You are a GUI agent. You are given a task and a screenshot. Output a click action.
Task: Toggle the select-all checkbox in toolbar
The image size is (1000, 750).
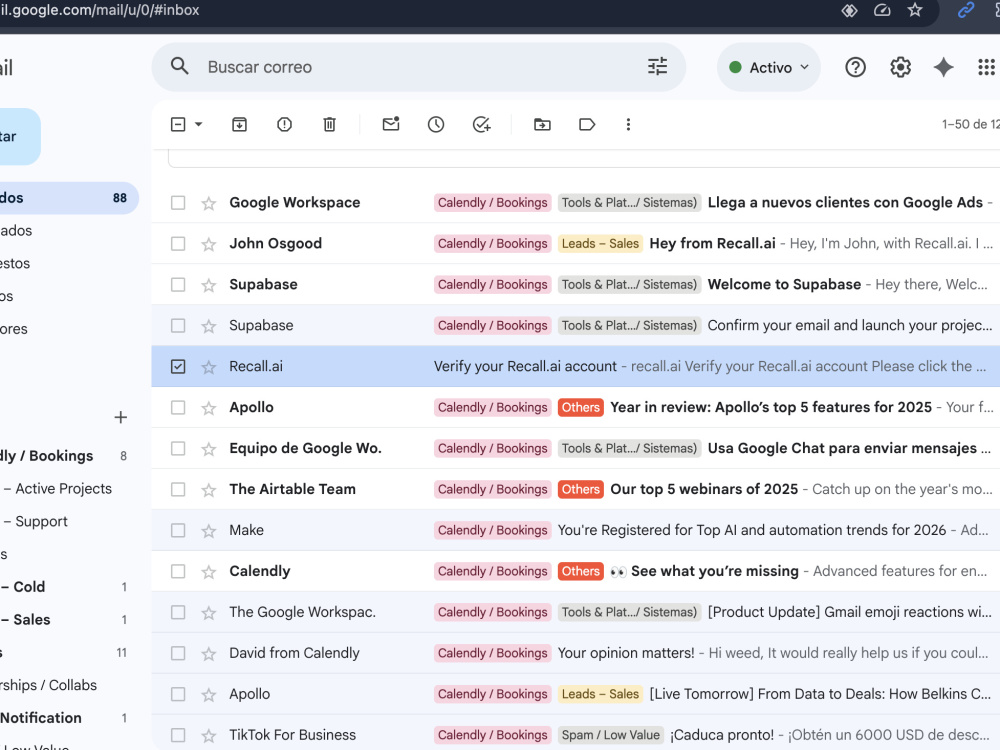178,124
